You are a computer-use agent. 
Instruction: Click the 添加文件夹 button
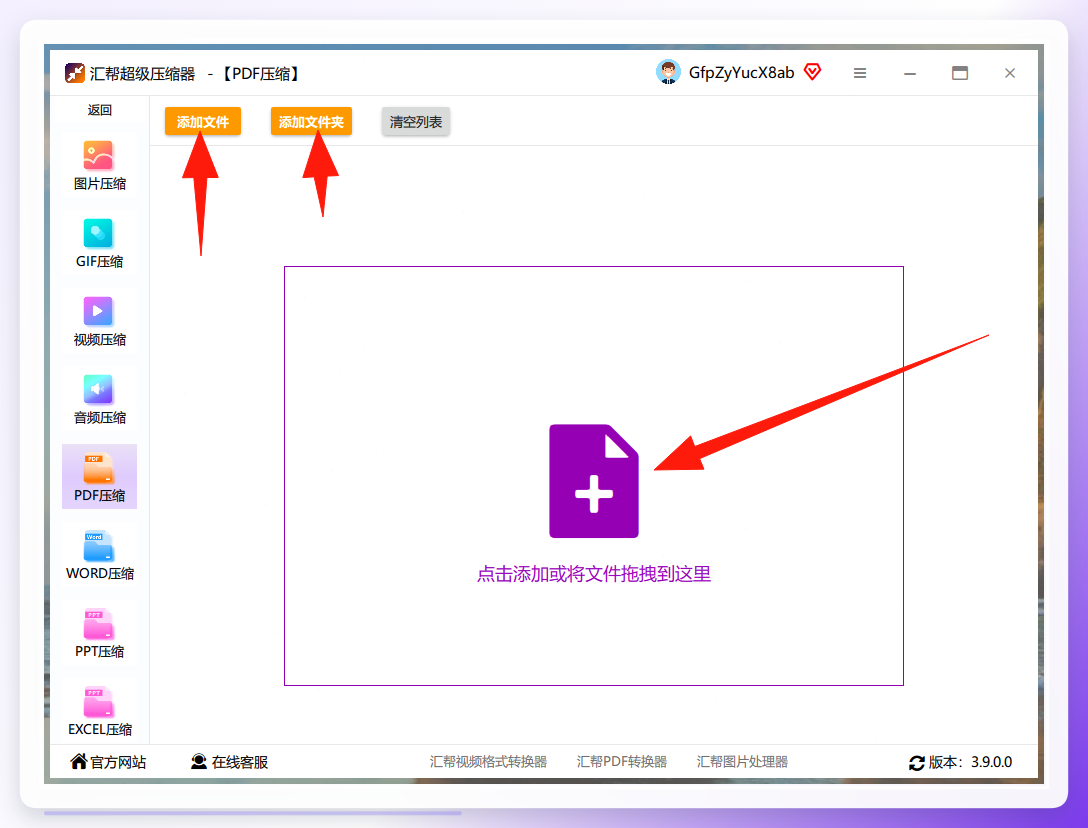click(311, 121)
